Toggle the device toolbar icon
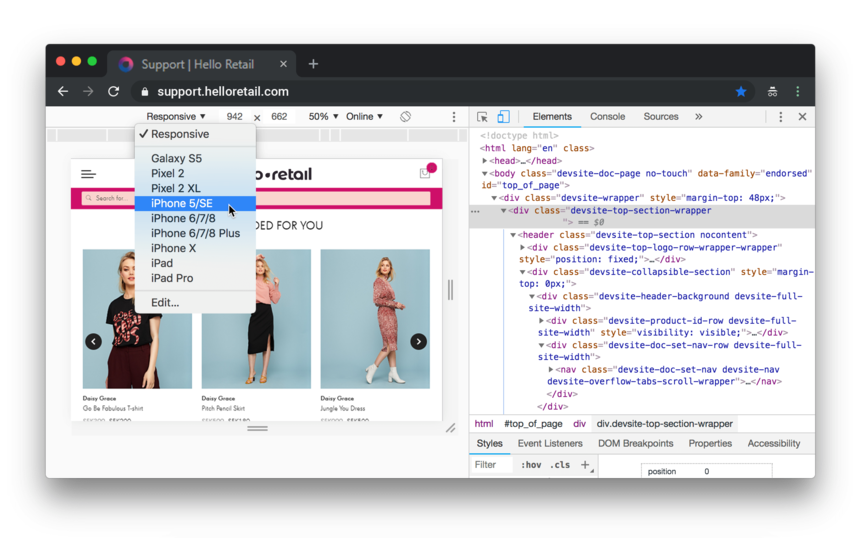Screen dimensions: 860x538 [x=503, y=117]
